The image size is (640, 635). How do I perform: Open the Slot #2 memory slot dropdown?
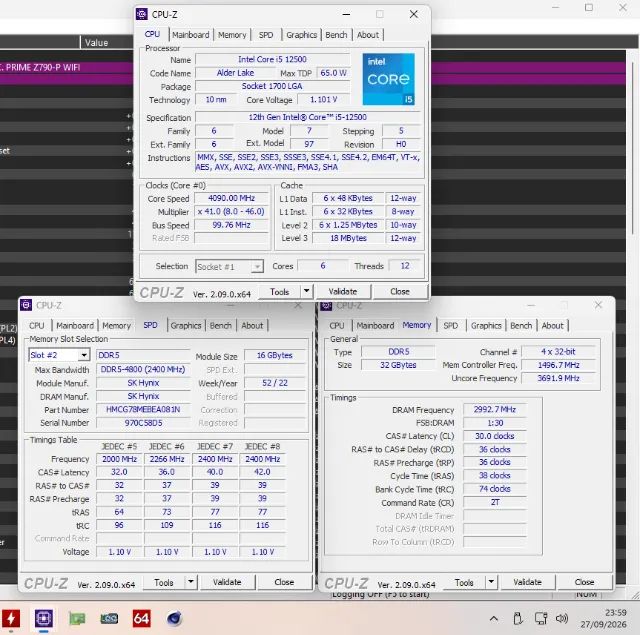click(x=59, y=355)
